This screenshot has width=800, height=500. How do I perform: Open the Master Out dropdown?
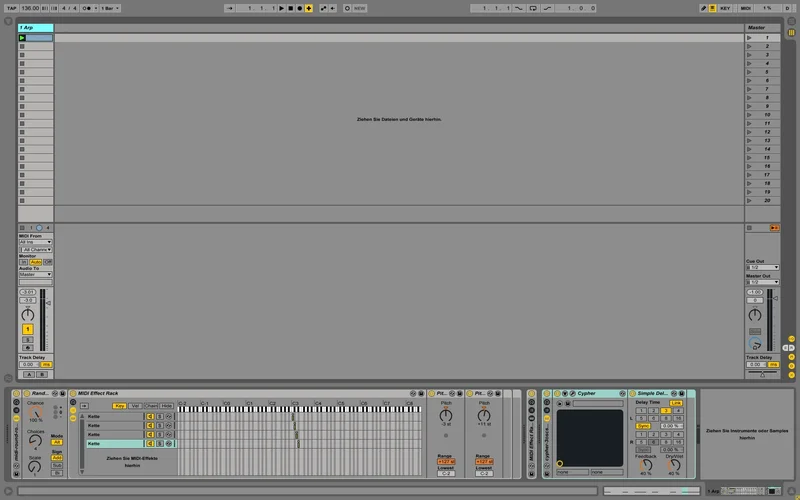[762, 282]
